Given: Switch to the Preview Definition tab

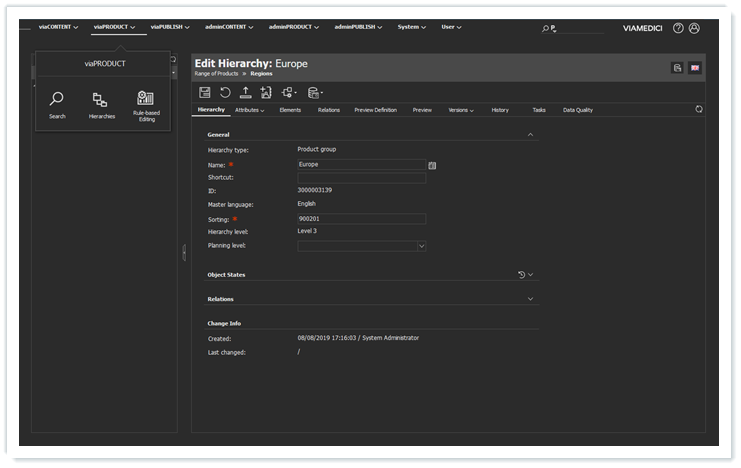Looking at the screenshot, I should [375, 110].
